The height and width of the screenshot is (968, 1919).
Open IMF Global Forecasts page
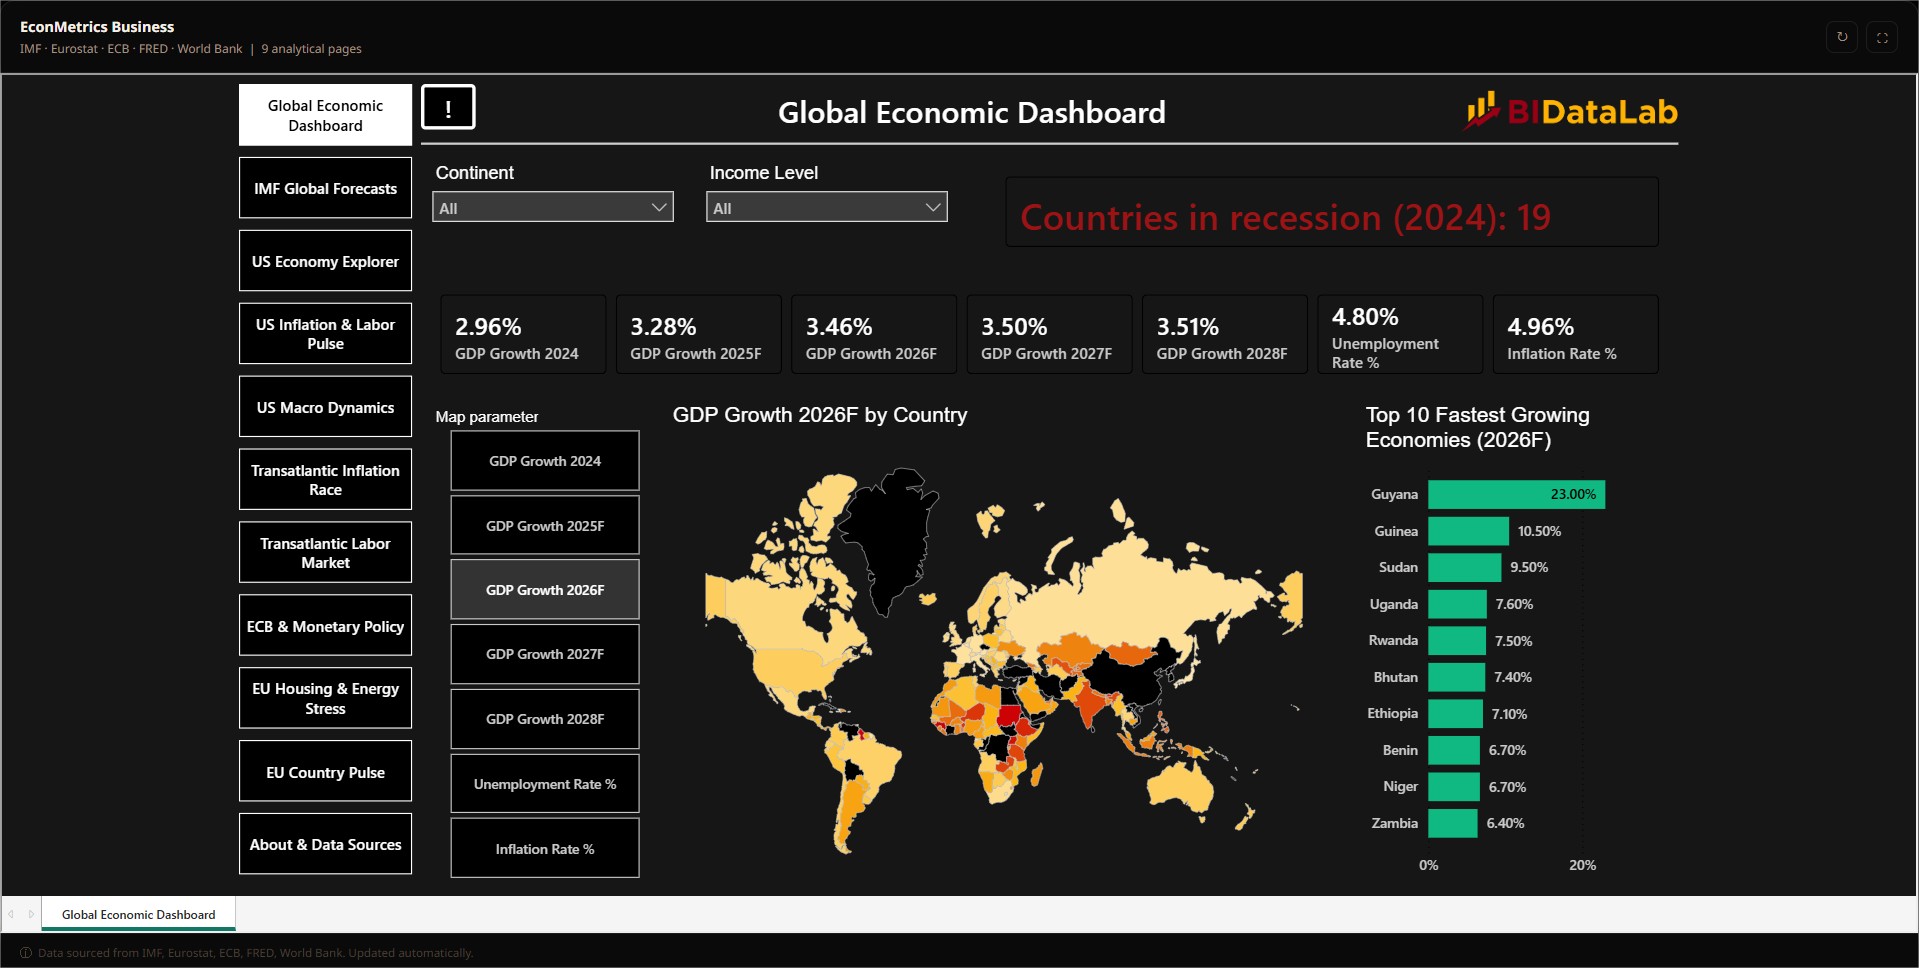tap(325, 188)
